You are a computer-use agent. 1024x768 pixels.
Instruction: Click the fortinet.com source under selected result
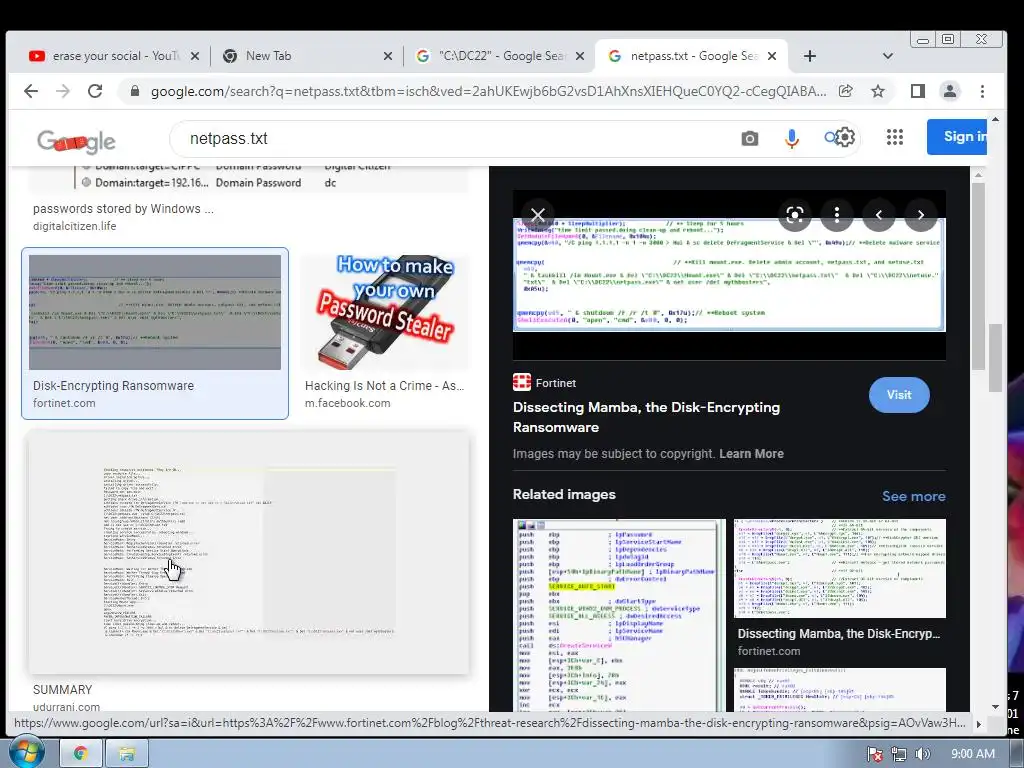pos(64,403)
